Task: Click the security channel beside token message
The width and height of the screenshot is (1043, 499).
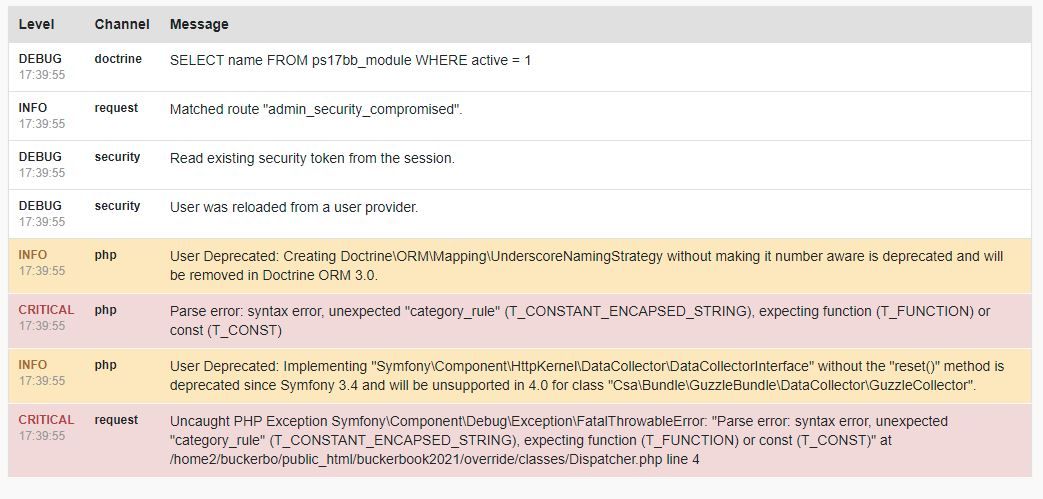Action: 117,157
